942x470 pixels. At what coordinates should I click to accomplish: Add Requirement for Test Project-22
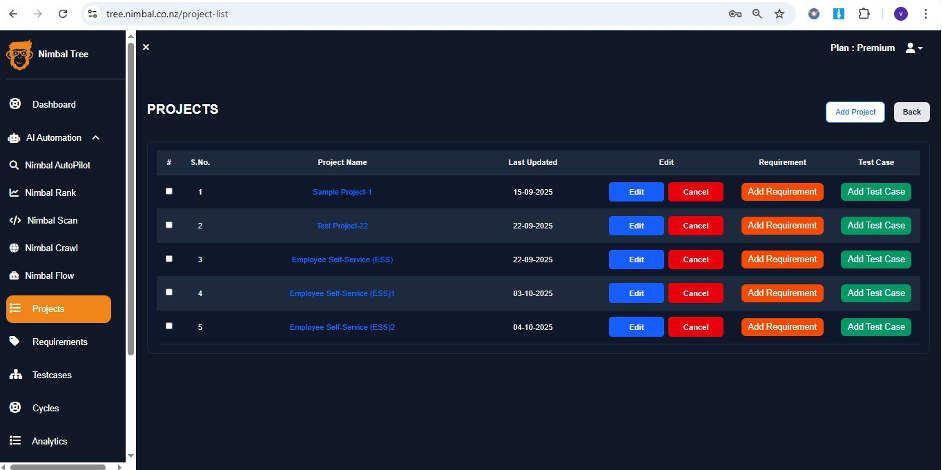tap(782, 225)
